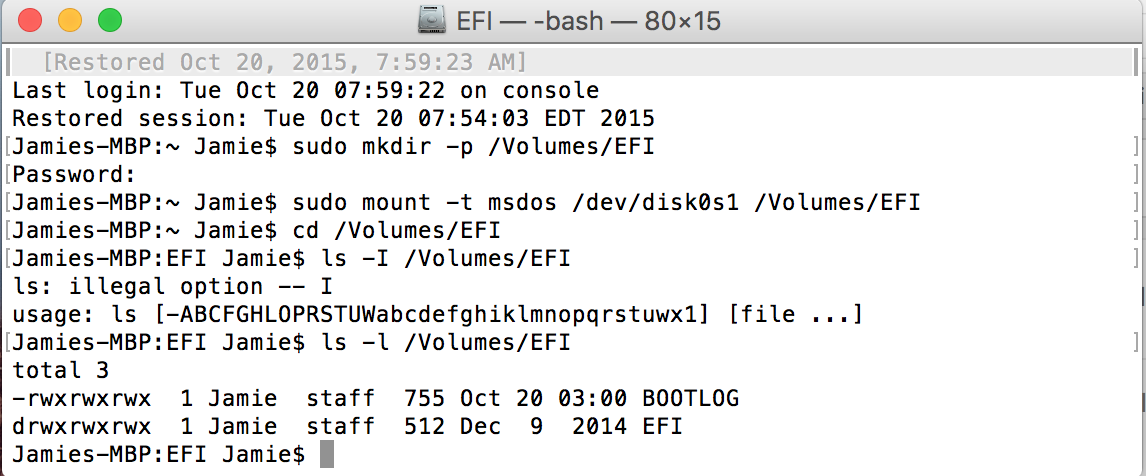Click the Password prompt line
Image resolution: width=1146 pixels, height=476 pixels.
75,175
